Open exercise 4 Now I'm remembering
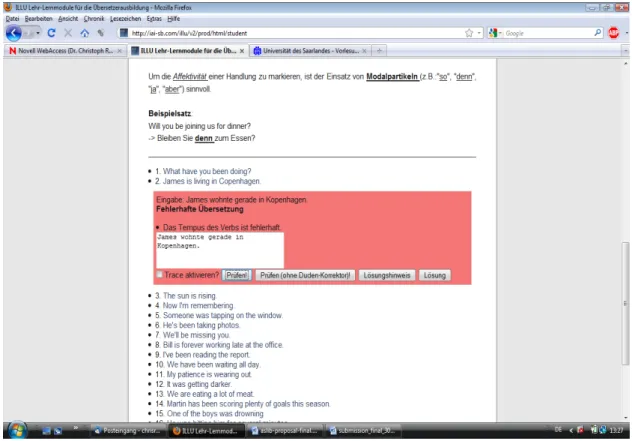The width and height of the screenshot is (632, 441). tap(198, 306)
